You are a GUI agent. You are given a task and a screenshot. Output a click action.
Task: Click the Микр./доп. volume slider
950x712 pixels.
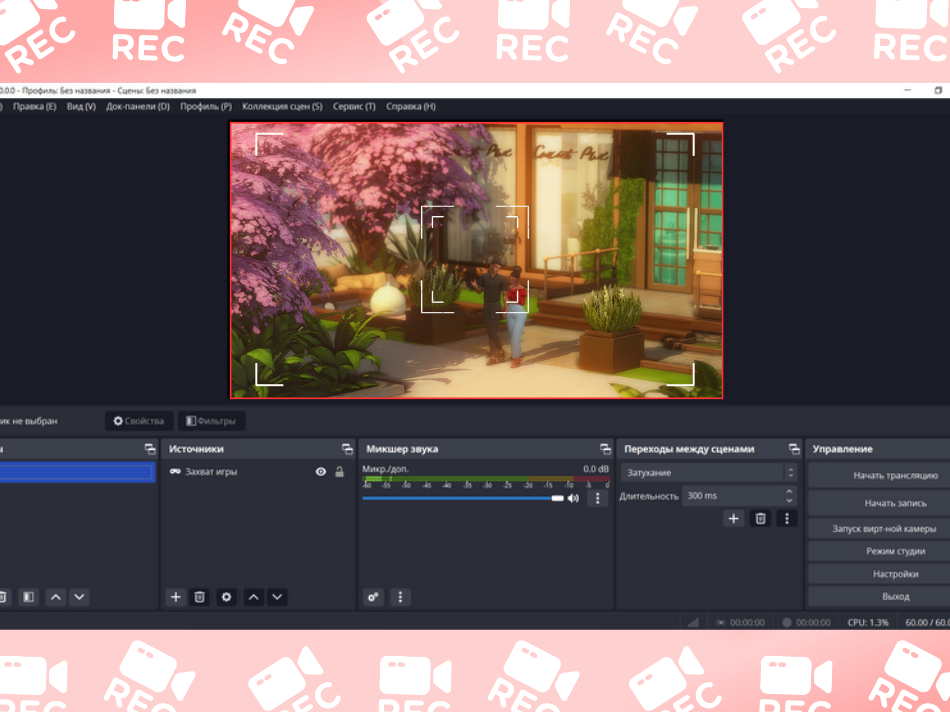pyautogui.click(x=460, y=498)
